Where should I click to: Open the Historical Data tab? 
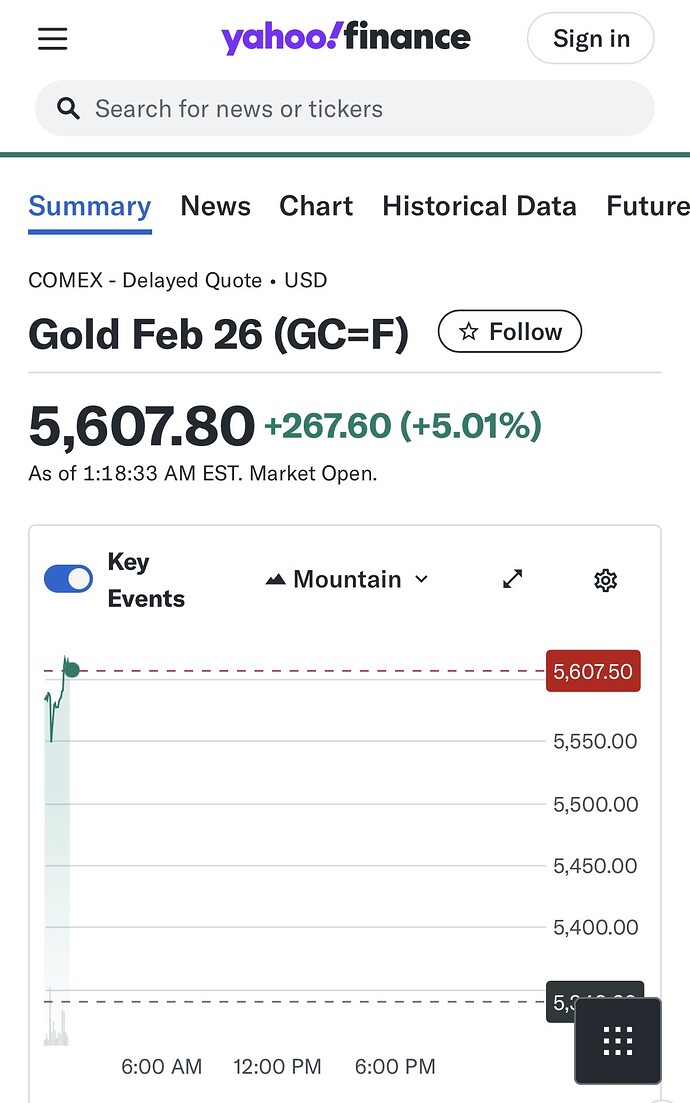[479, 206]
